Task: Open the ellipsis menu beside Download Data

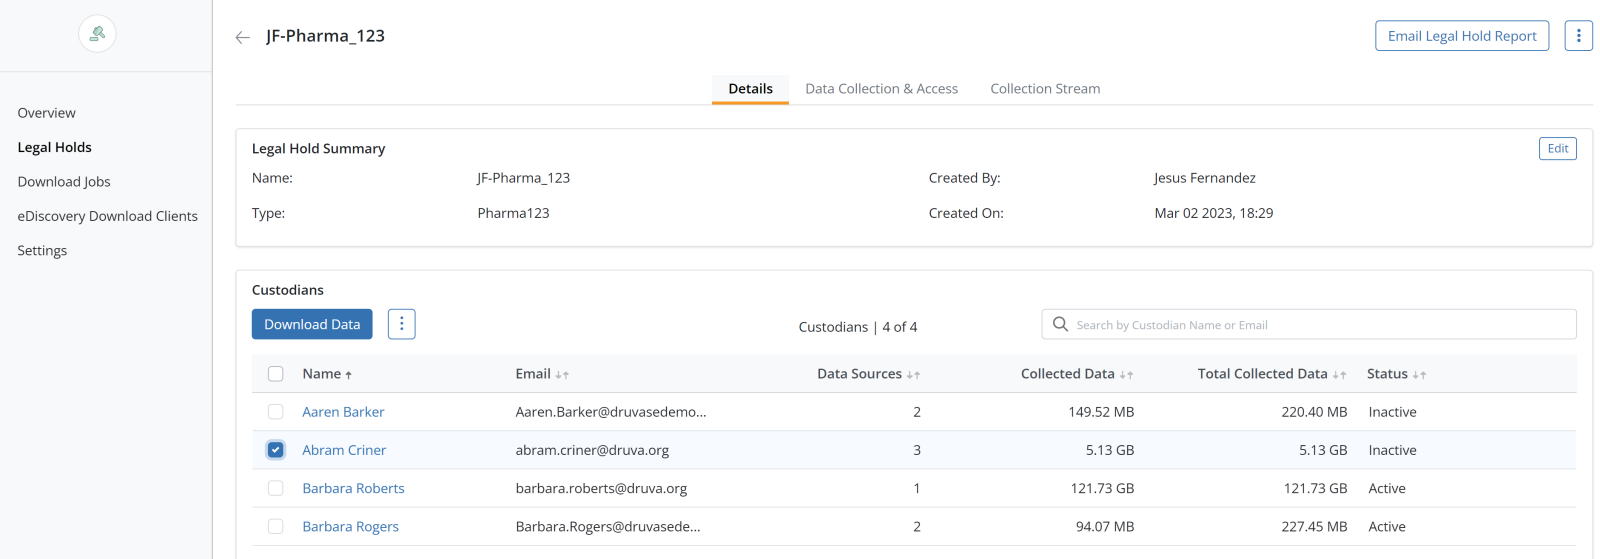Action: coord(401,324)
